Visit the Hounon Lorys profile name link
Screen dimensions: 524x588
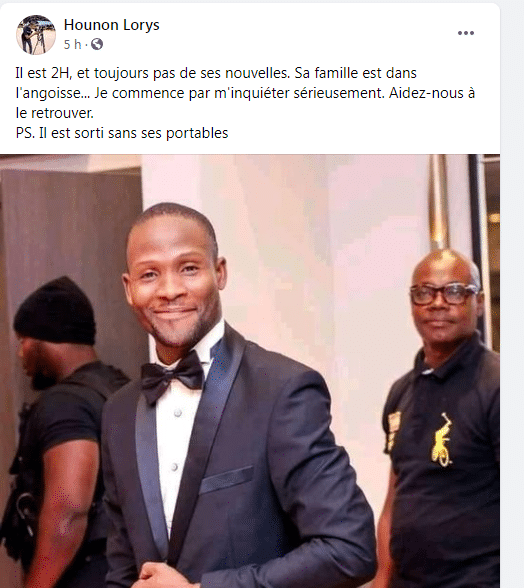coord(111,25)
